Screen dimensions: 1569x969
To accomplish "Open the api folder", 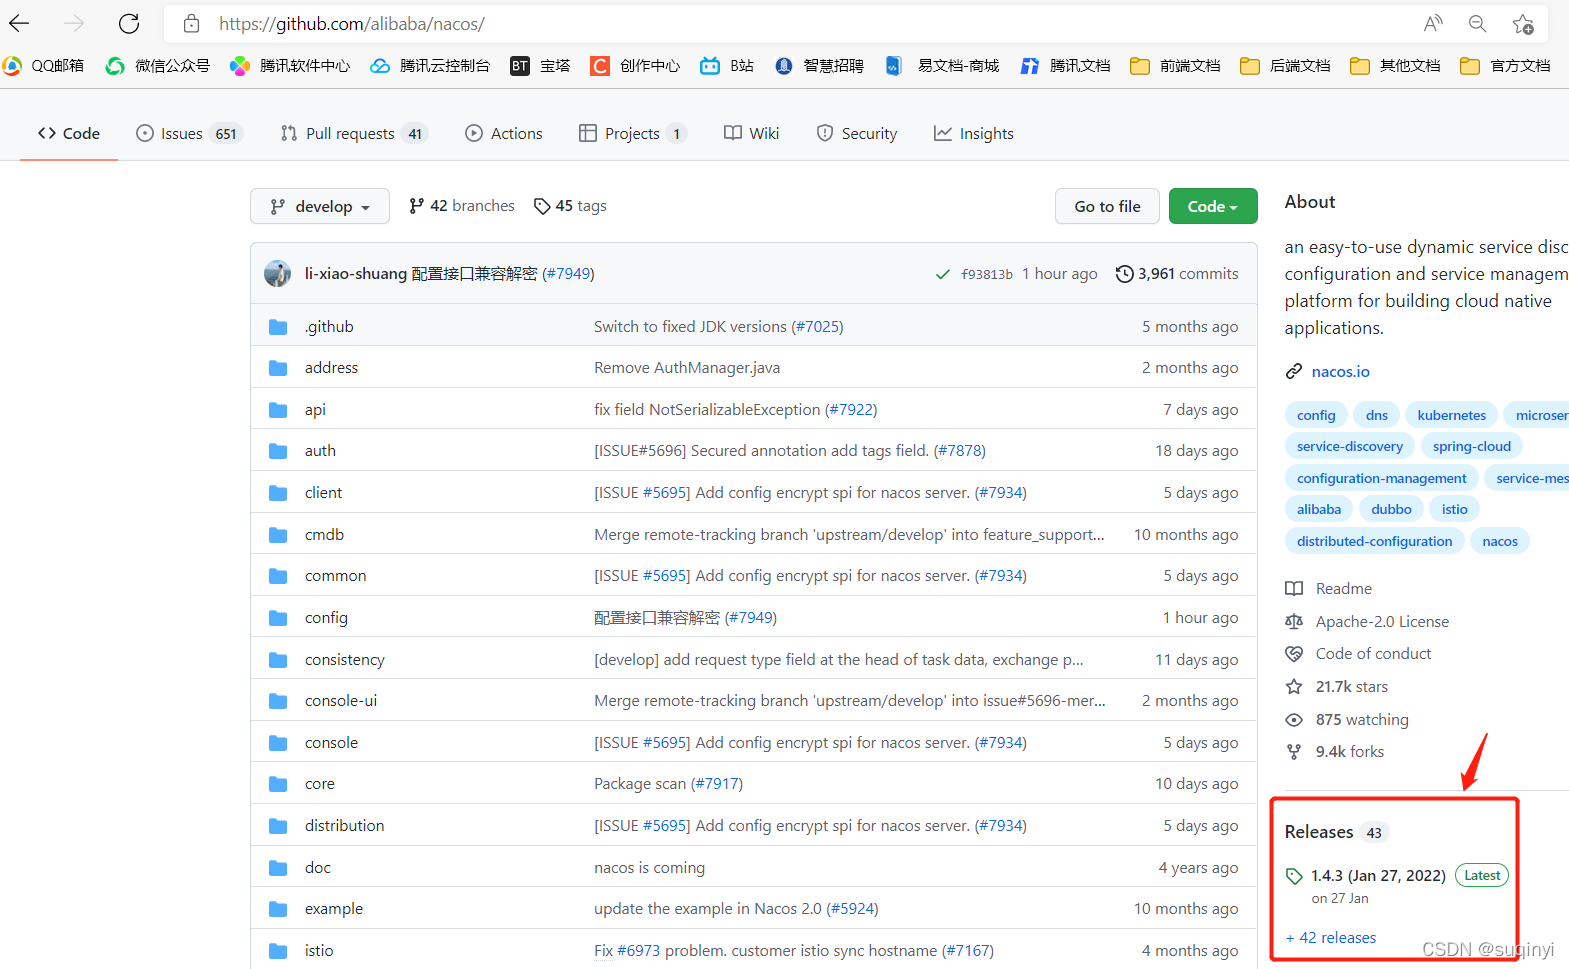I will pos(315,409).
